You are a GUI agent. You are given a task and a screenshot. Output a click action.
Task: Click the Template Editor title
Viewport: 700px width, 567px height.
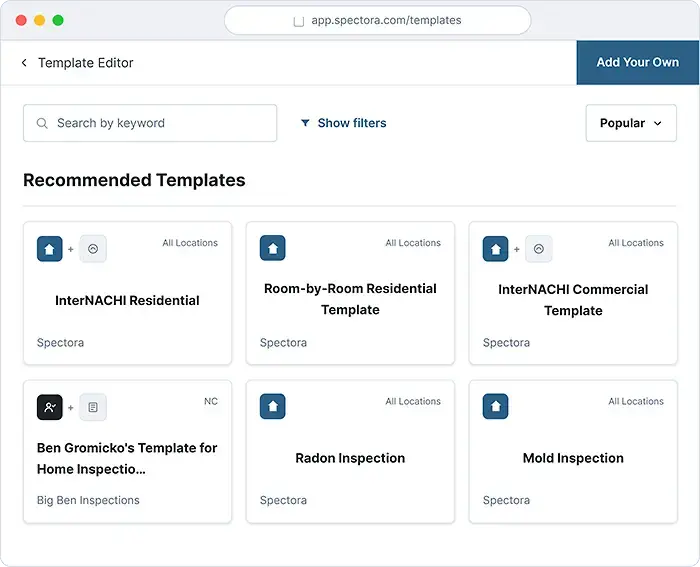pyautogui.click(x=86, y=63)
